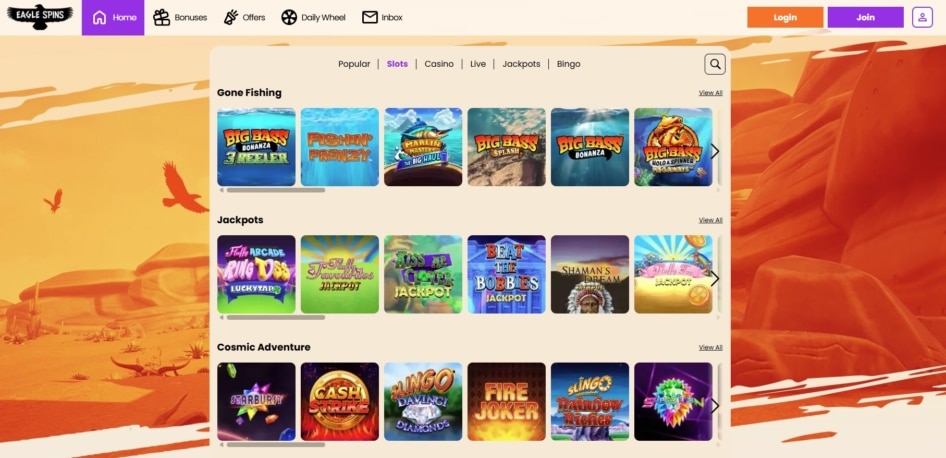The image size is (946, 458).
Task: Click the orange Login button
Action: [x=785, y=17]
